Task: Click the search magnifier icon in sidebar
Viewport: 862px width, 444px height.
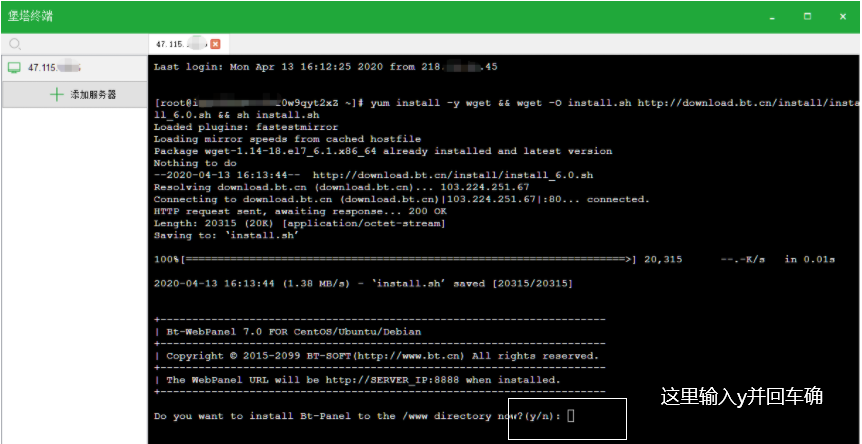Action: click(x=15, y=45)
